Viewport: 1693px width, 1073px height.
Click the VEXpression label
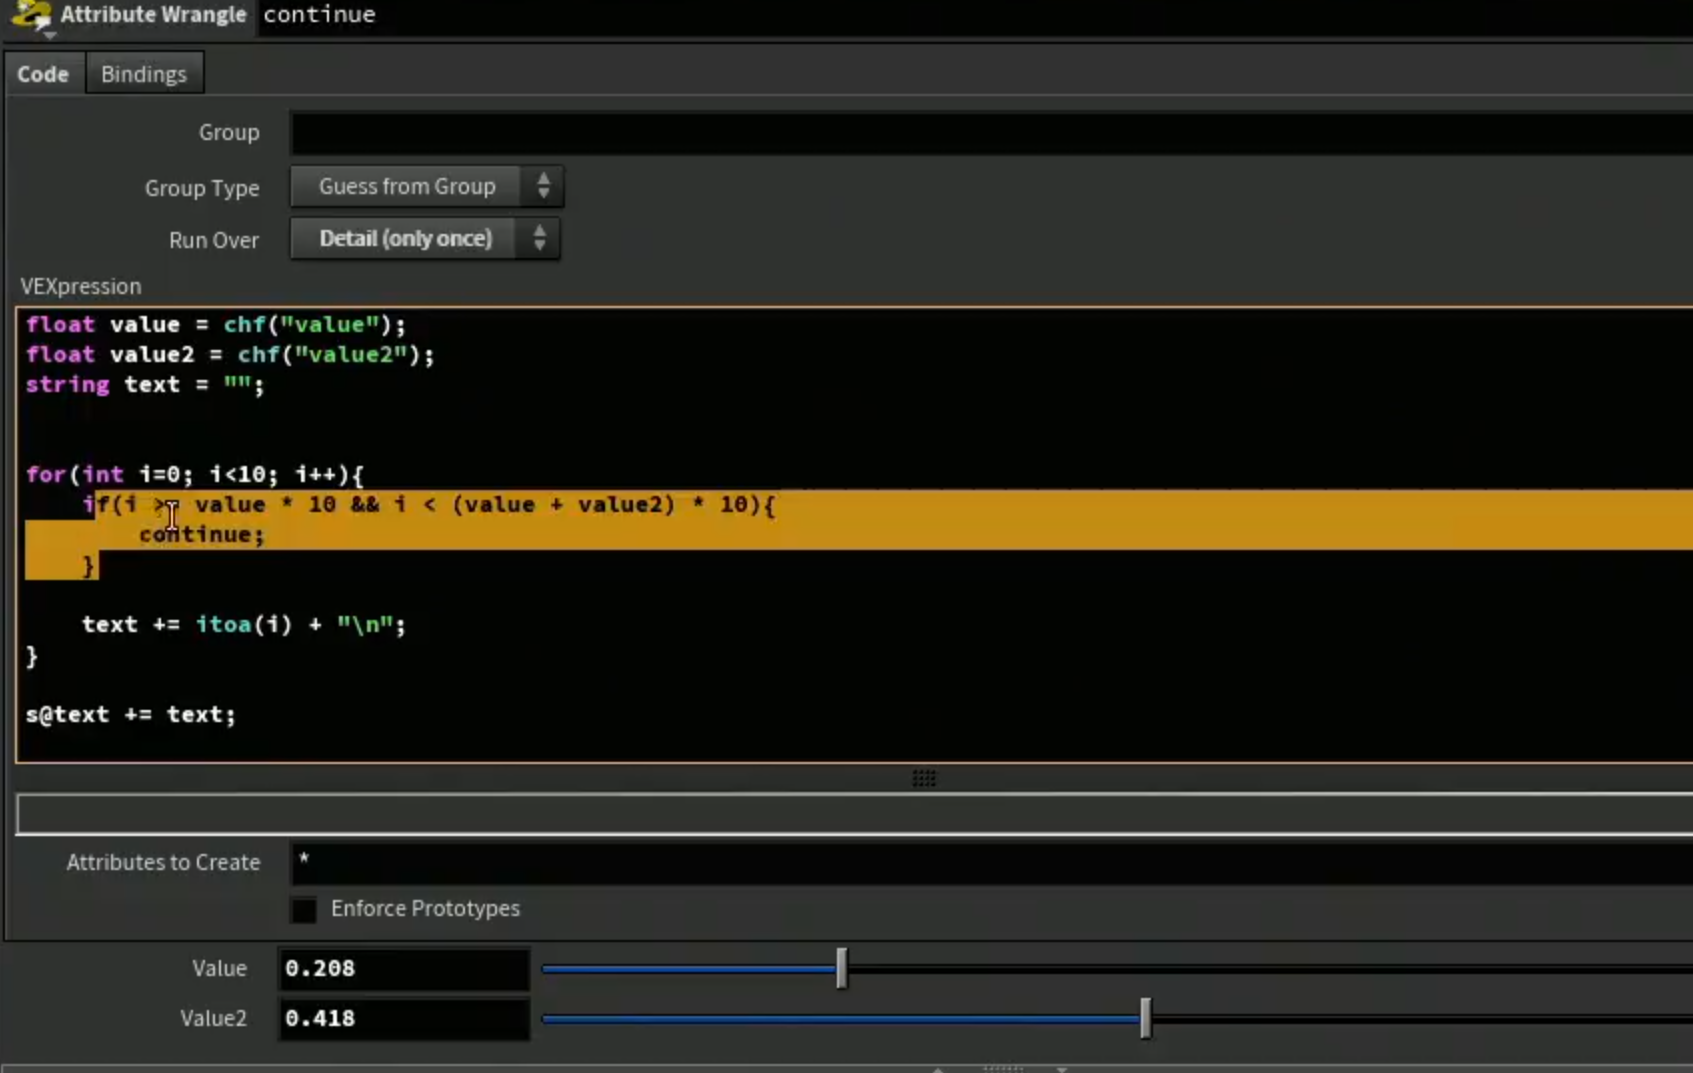tap(81, 286)
